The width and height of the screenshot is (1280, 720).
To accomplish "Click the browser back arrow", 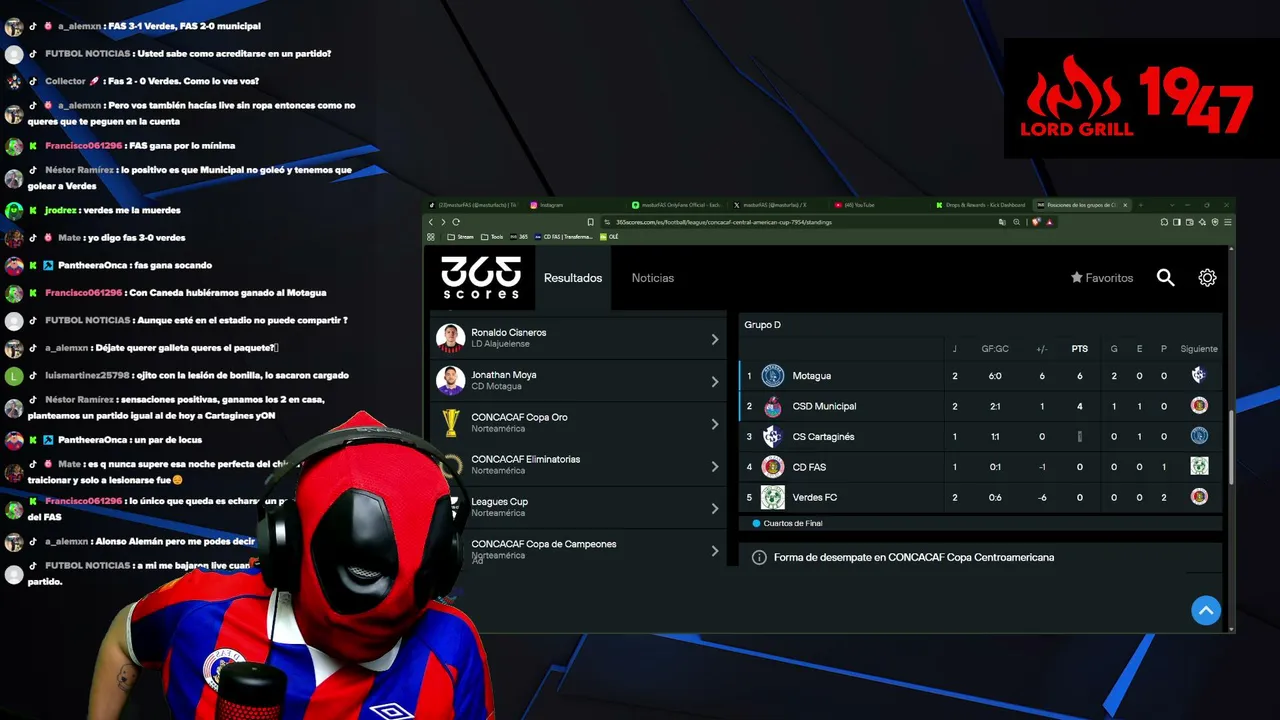I will (x=431, y=222).
